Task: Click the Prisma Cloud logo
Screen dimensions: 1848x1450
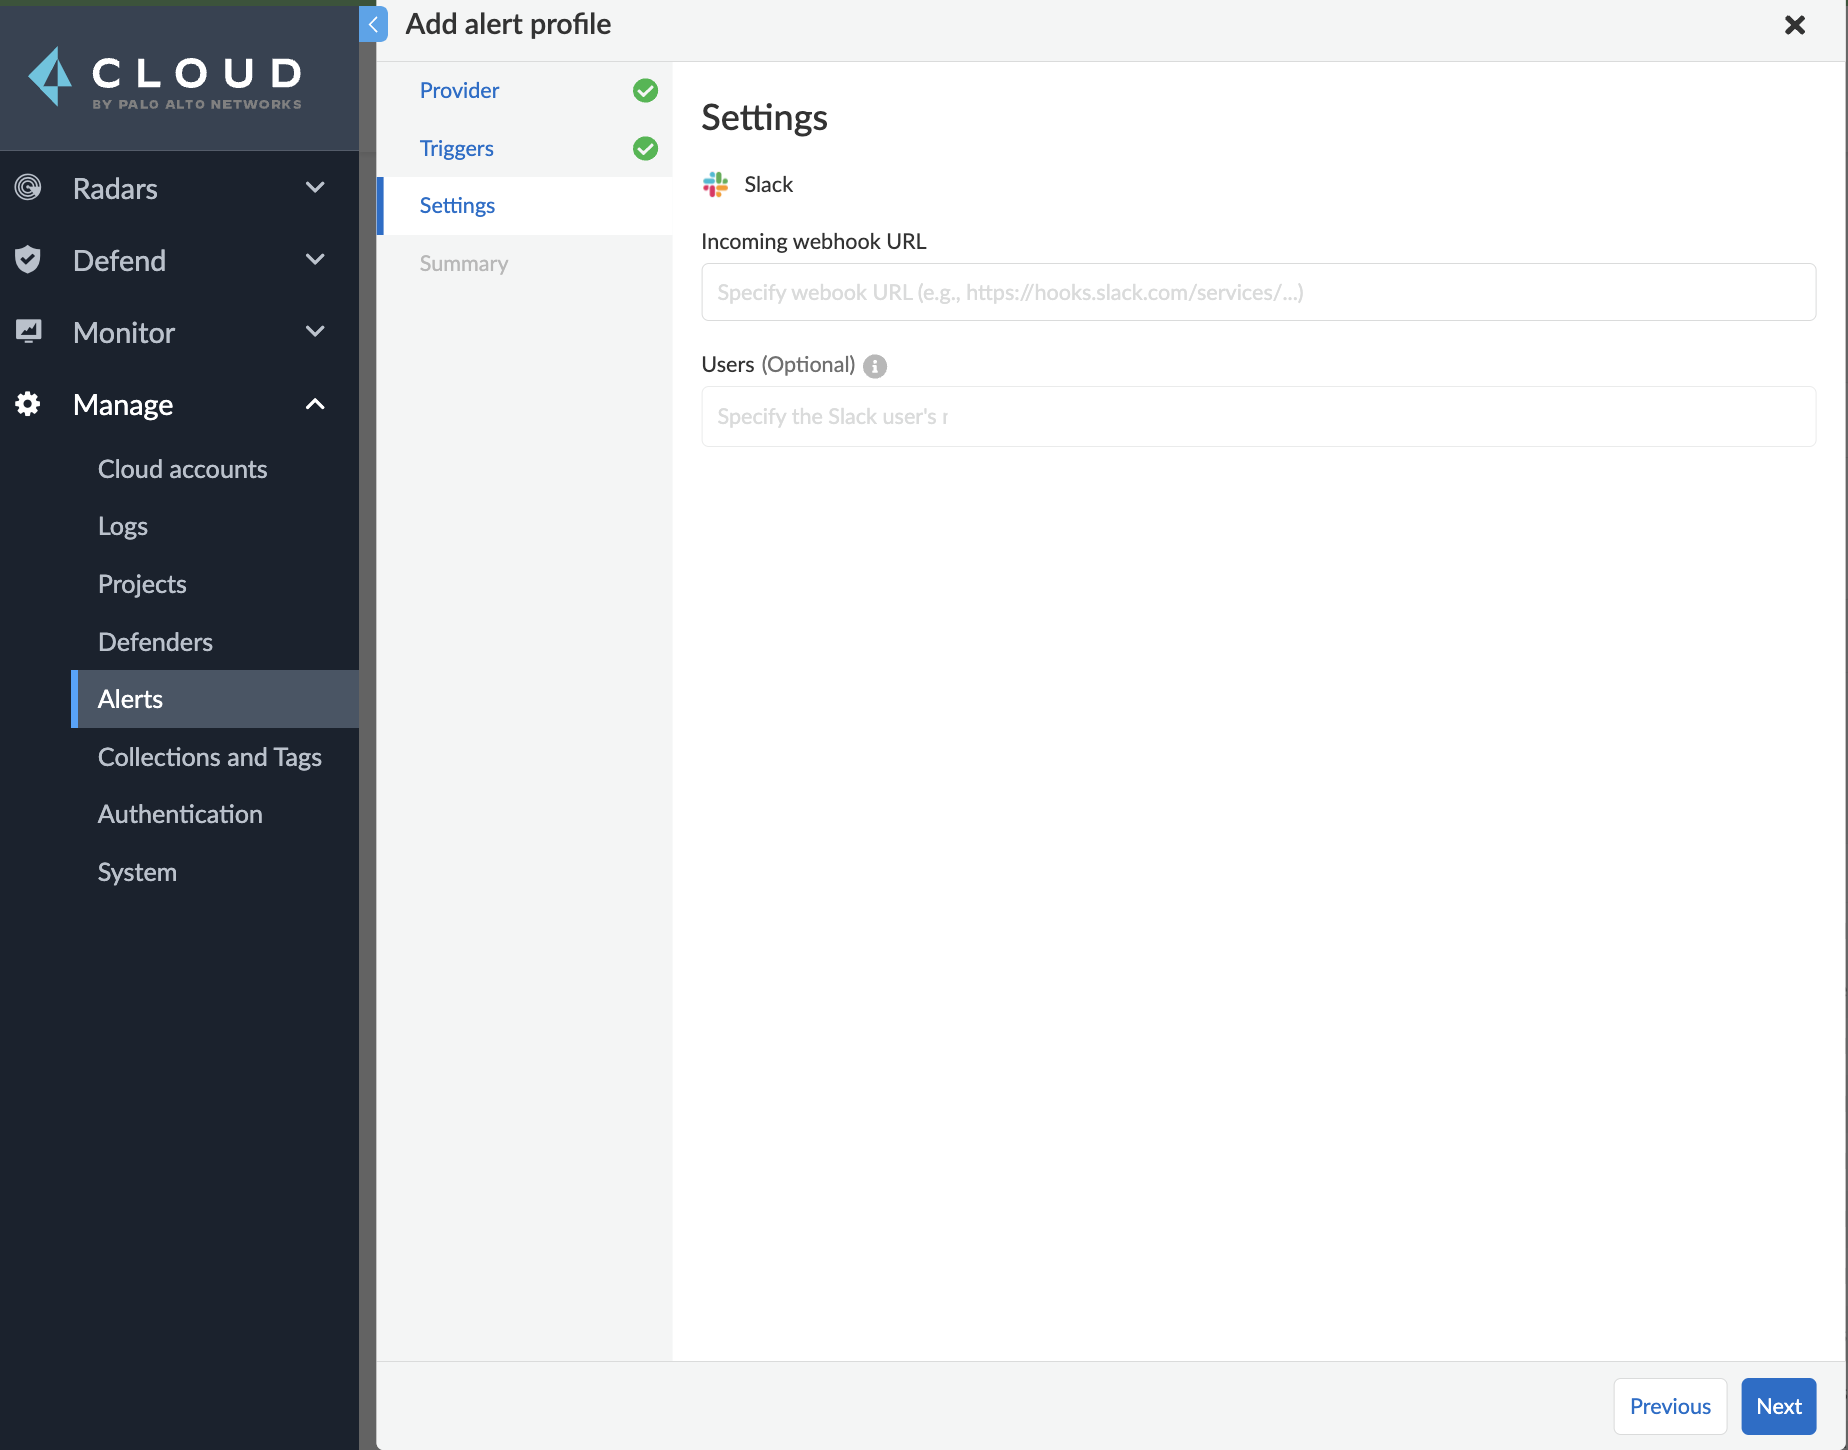Action: (165, 77)
